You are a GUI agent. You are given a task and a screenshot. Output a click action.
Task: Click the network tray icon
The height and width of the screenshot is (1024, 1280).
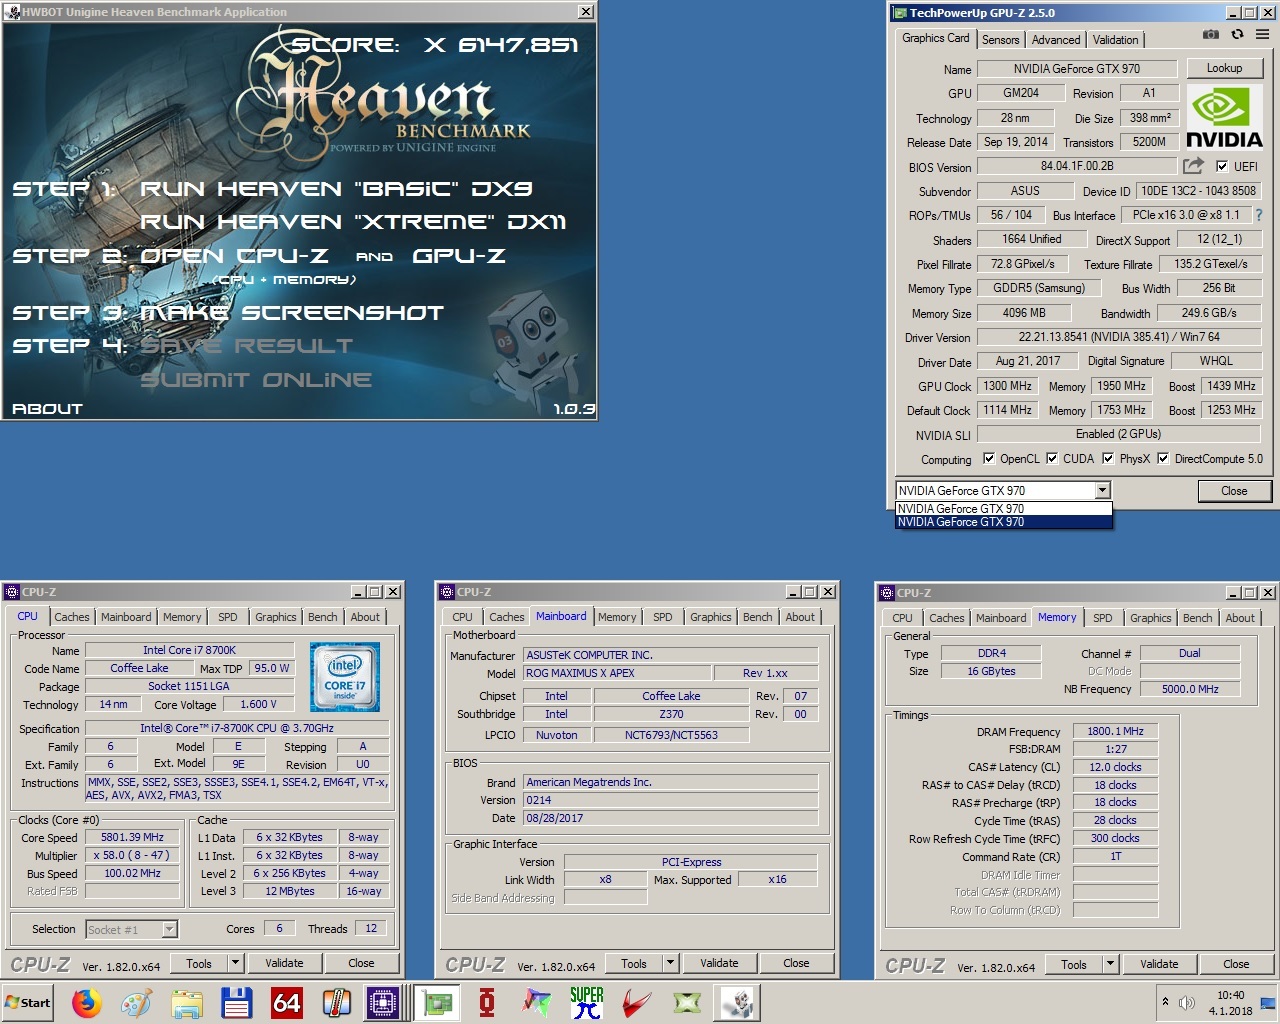coord(1268,1003)
